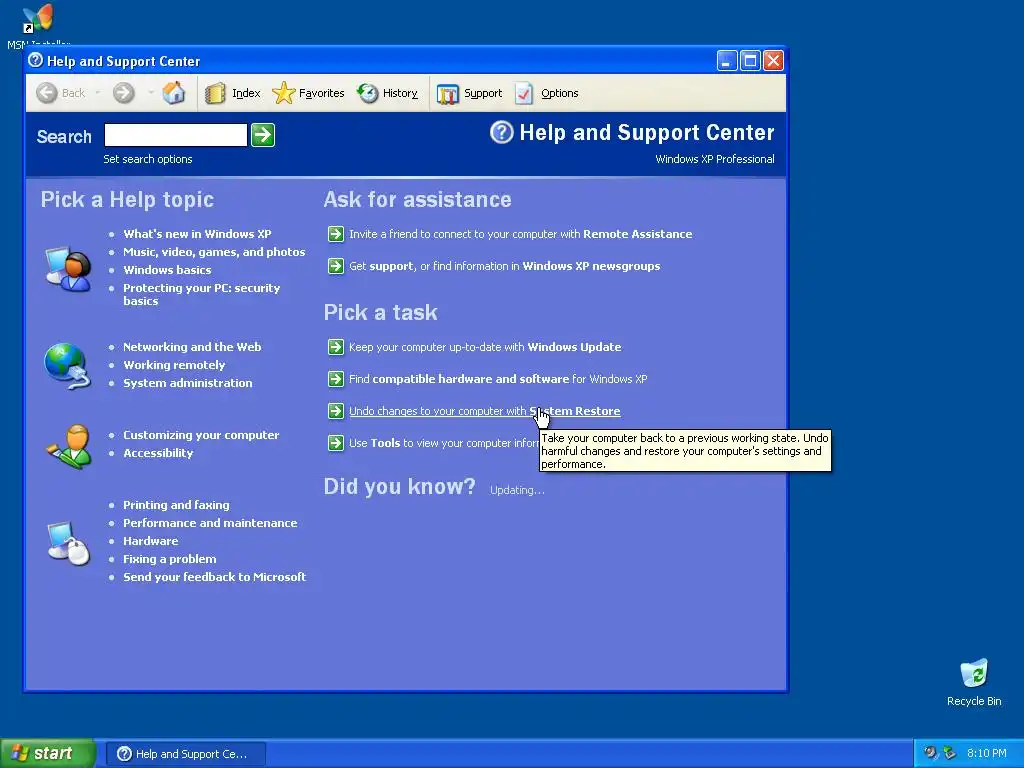Open Fixing a problem topic

coord(170,559)
